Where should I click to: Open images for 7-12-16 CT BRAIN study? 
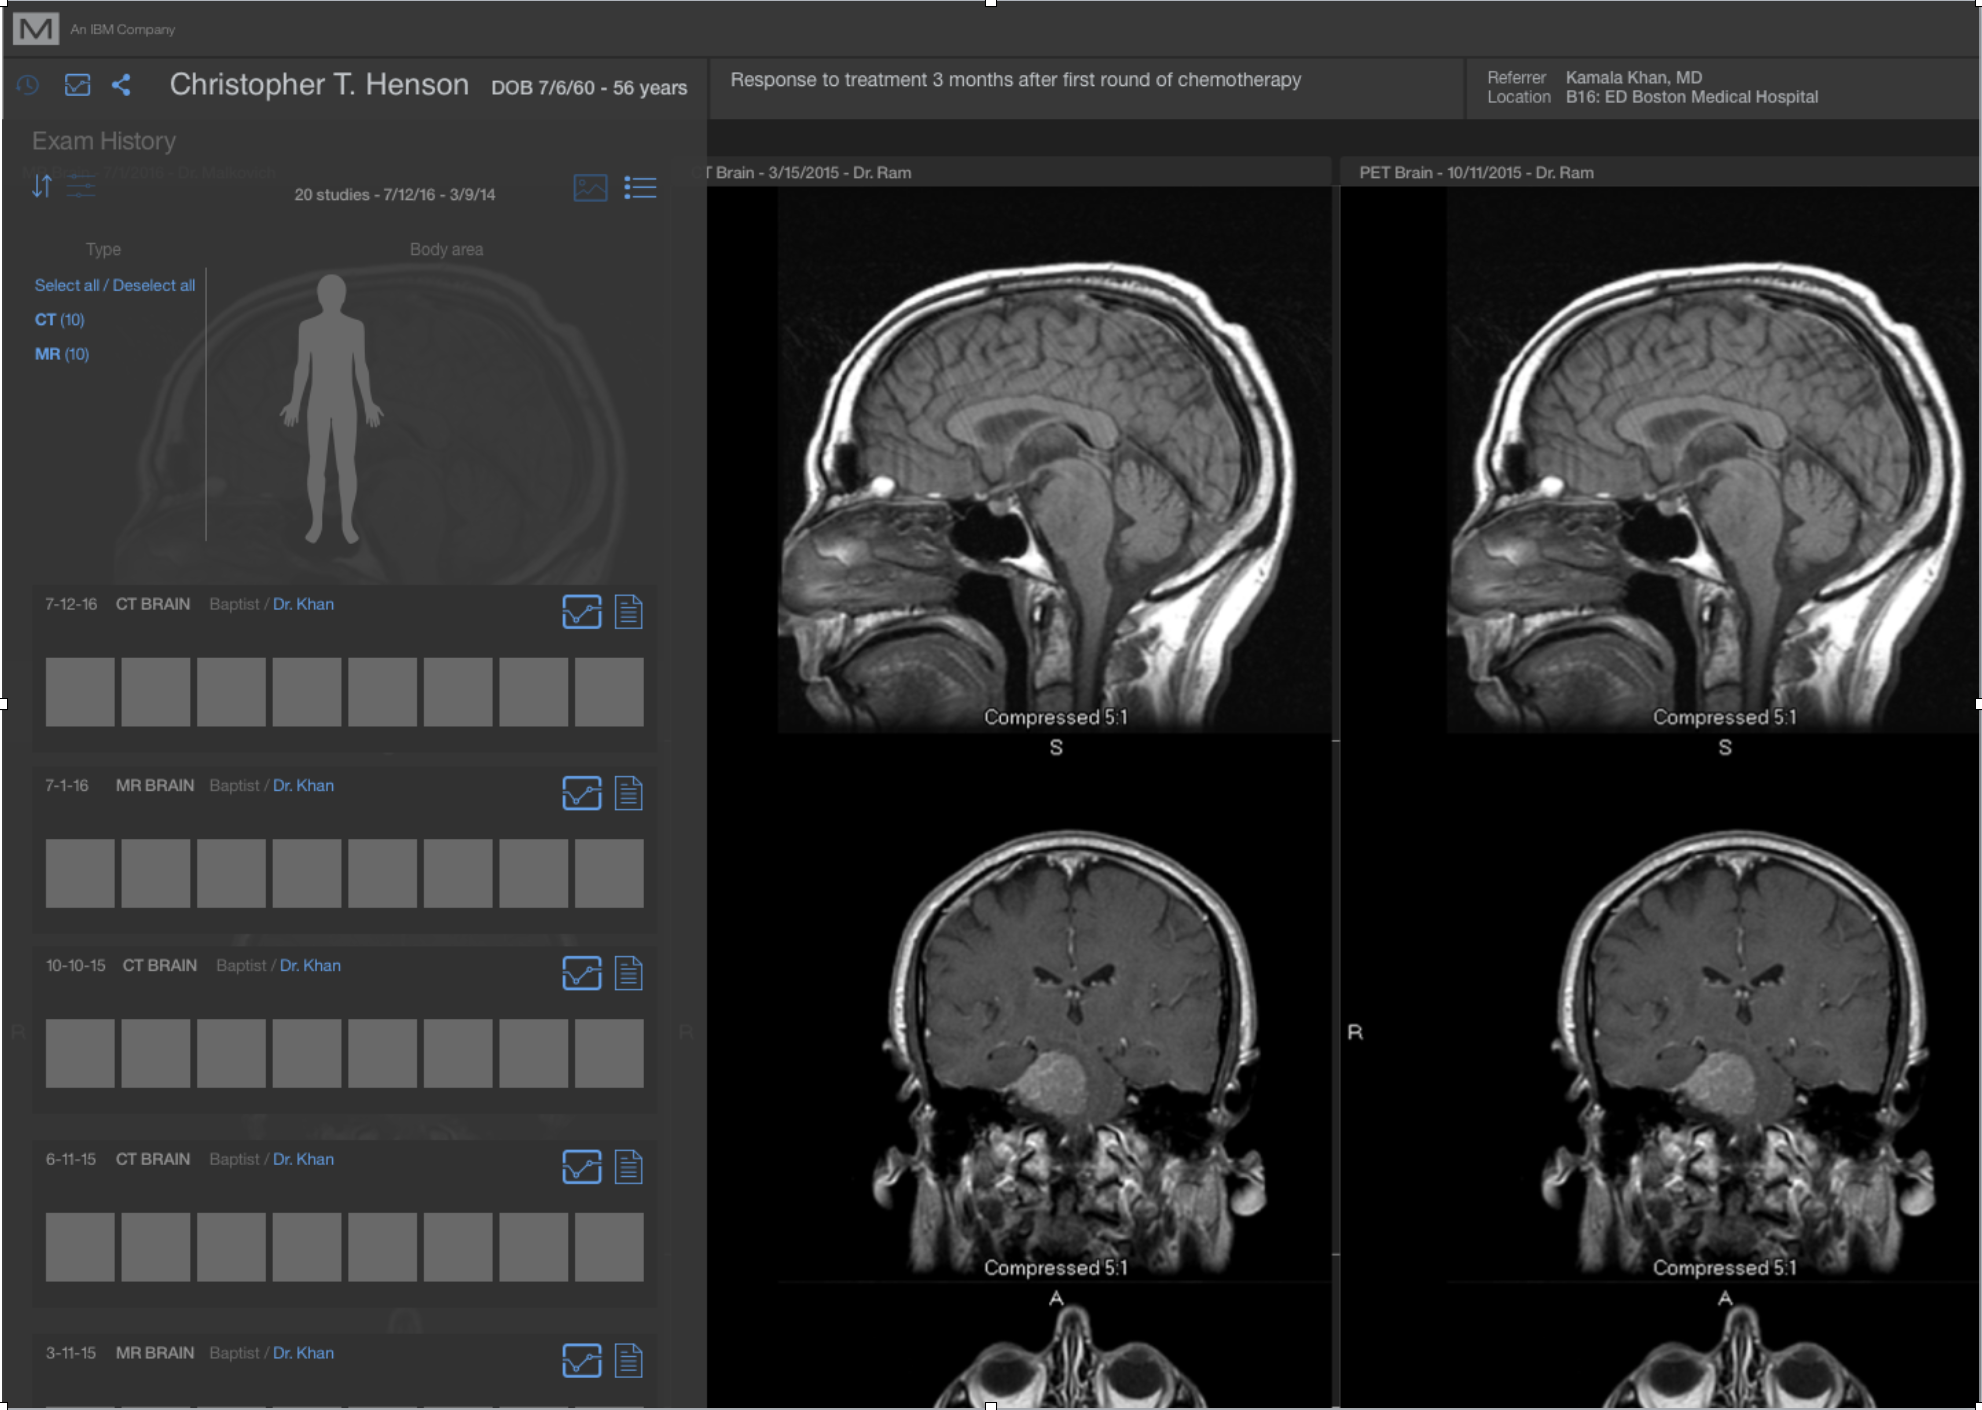[582, 611]
